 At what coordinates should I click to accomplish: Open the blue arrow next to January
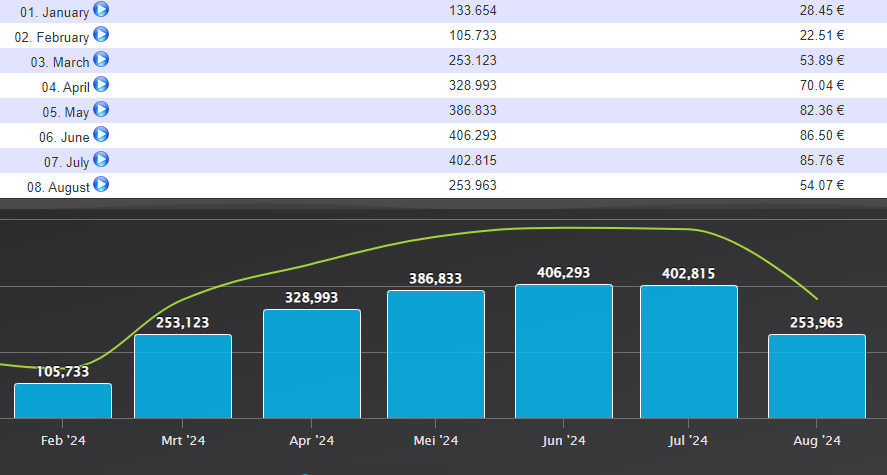point(101,10)
